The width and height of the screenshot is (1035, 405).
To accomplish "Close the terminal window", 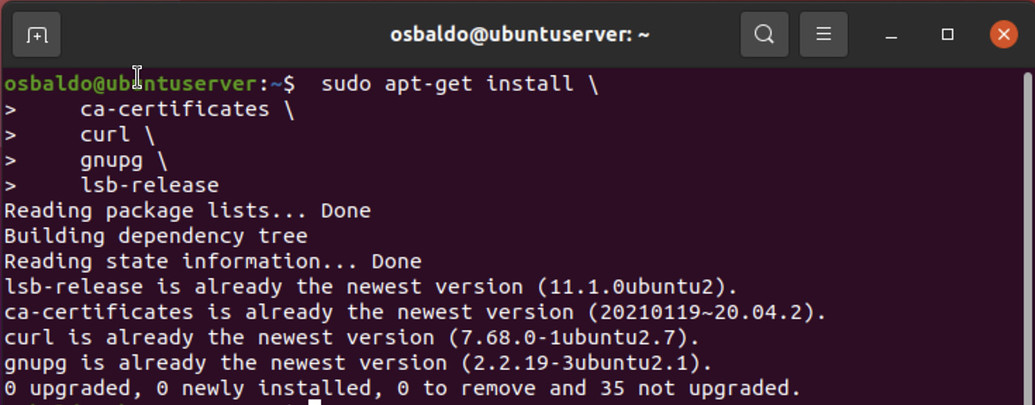I will [x=1003, y=35].
